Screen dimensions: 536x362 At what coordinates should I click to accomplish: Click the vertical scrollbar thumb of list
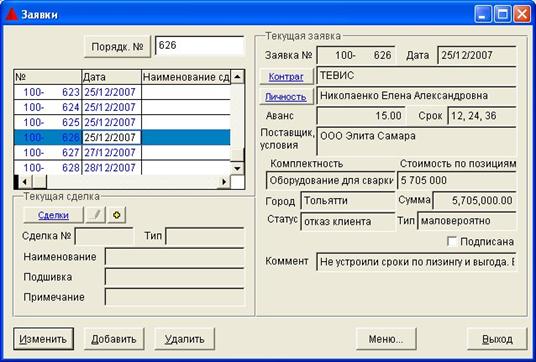(x=238, y=155)
